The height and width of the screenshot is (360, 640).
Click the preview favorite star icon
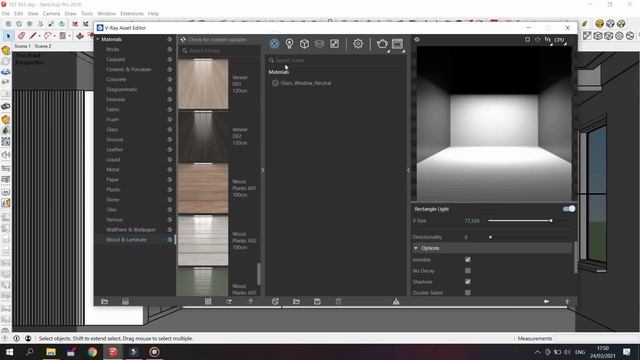[538, 40]
